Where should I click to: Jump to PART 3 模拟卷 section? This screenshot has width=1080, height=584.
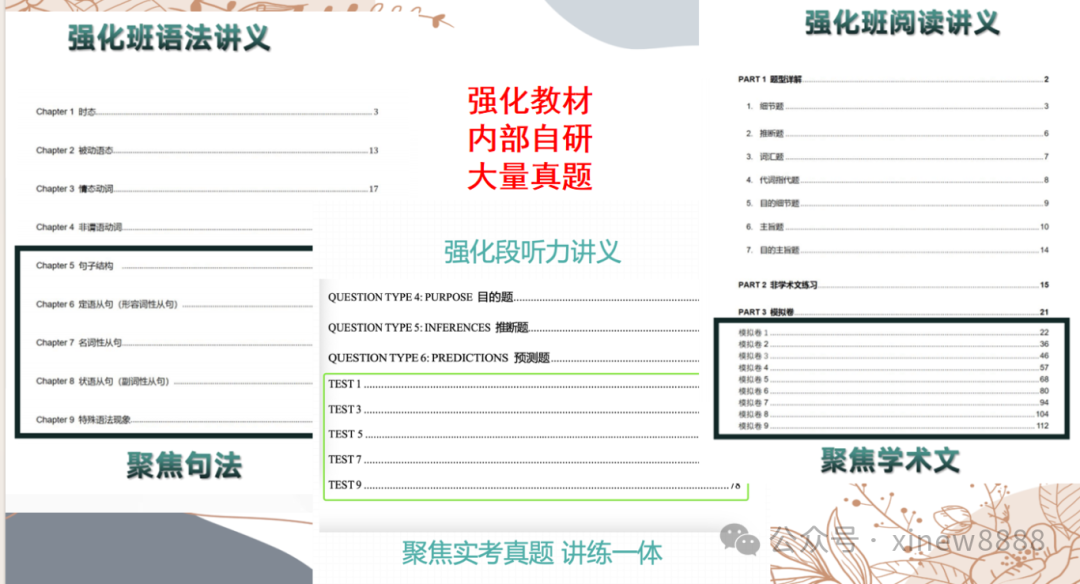coord(767,312)
